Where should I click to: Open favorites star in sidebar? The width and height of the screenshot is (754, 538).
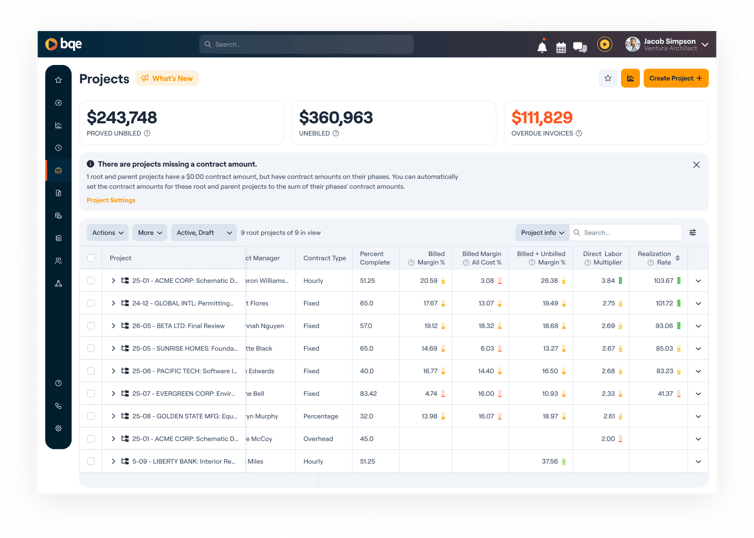pyautogui.click(x=58, y=80)
